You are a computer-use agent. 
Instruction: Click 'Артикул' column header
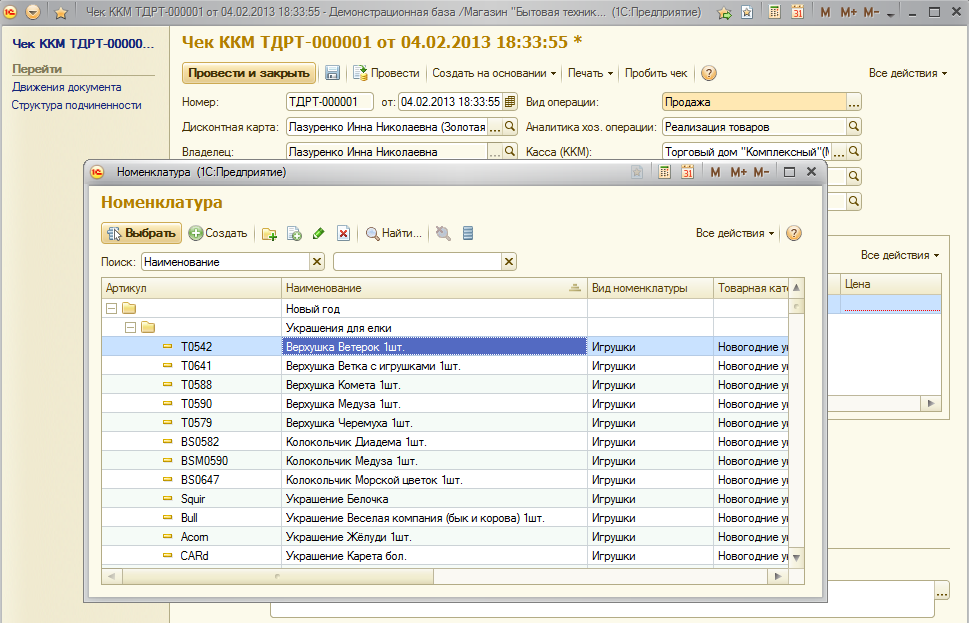[x=192, y=288]
